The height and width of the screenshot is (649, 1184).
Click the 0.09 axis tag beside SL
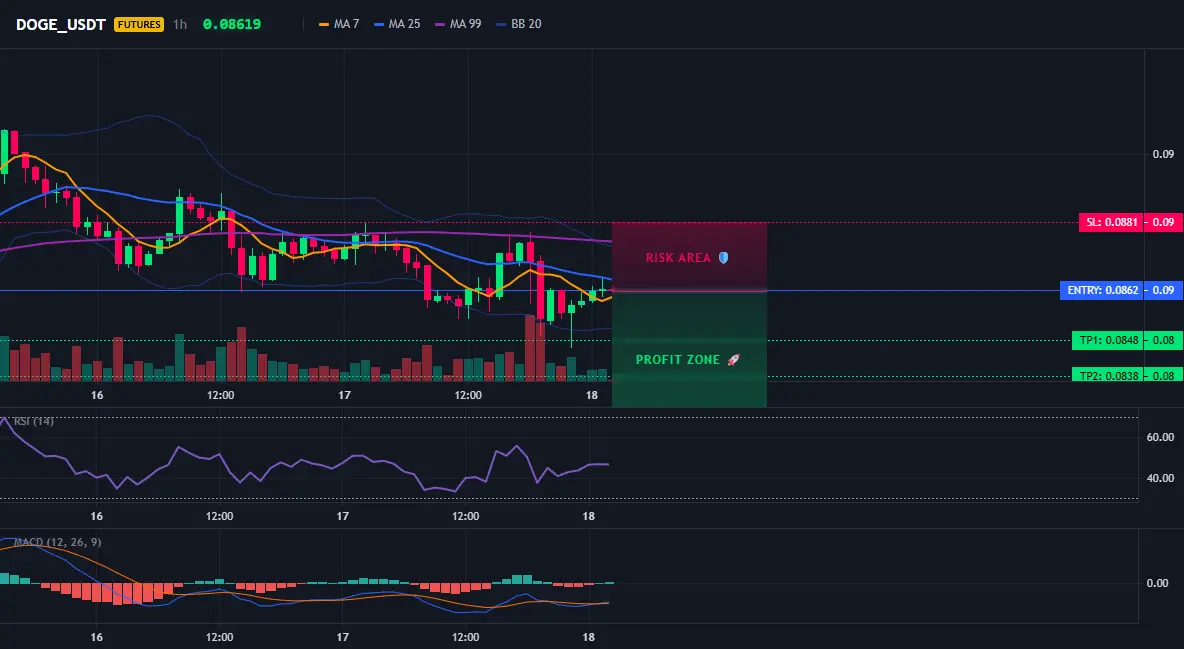click(1164, 222)
